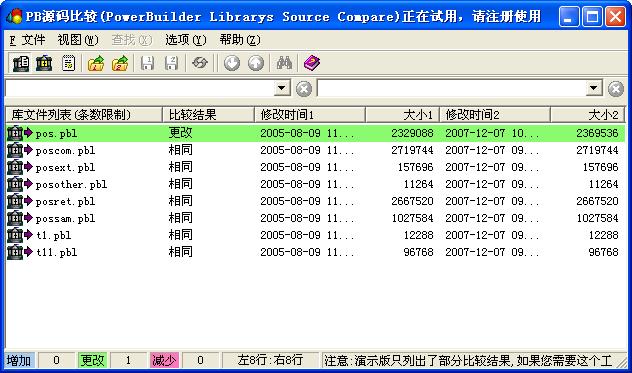Open the purple help book icon

[x=312, y=63]
